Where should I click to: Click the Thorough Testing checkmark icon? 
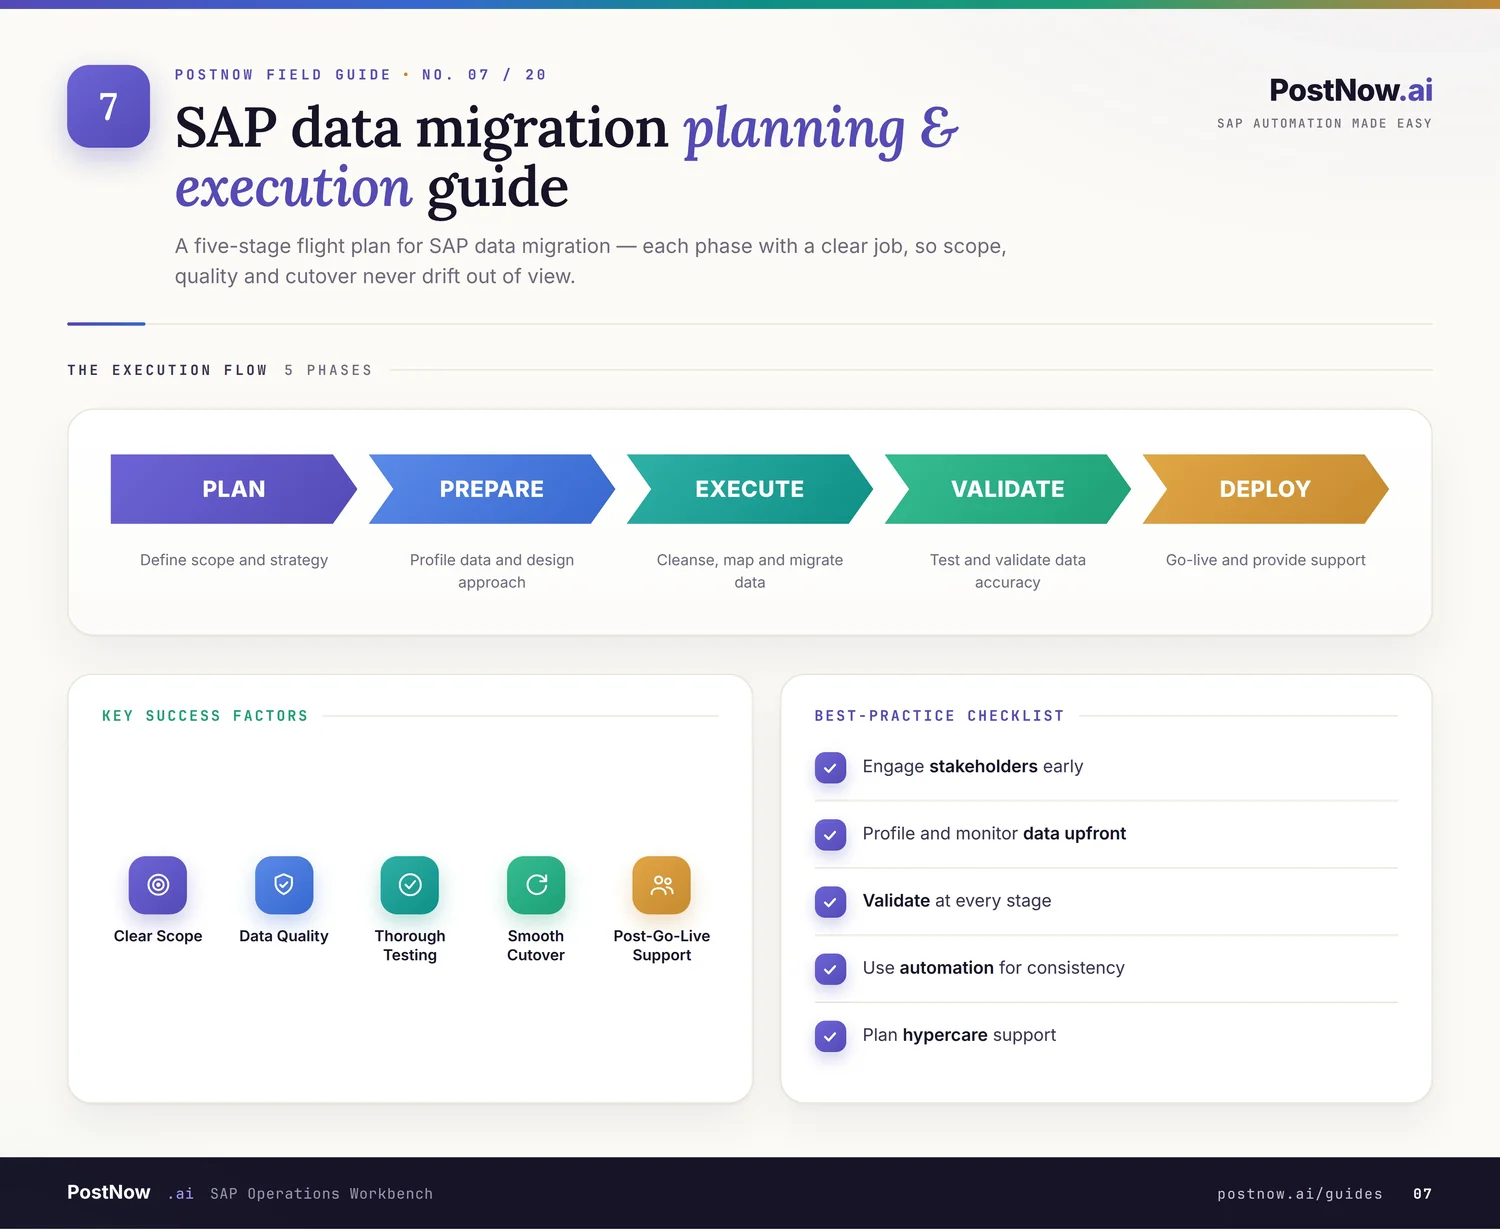tap(410, 885)
